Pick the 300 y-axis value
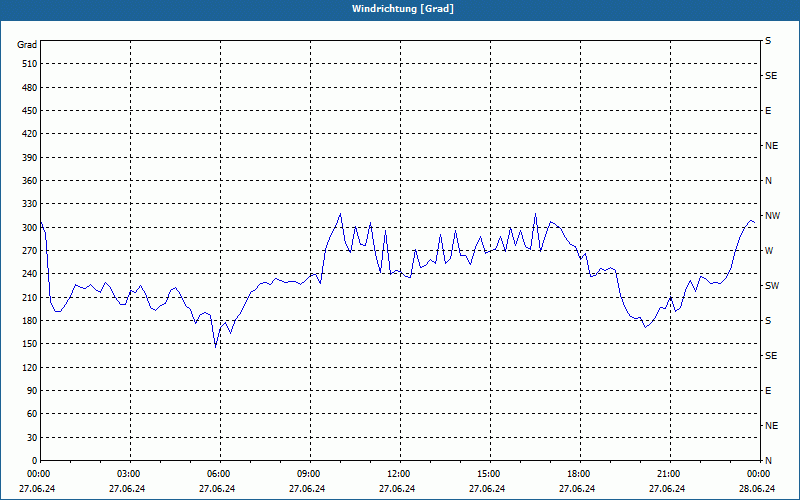 [x=30, y=227]
